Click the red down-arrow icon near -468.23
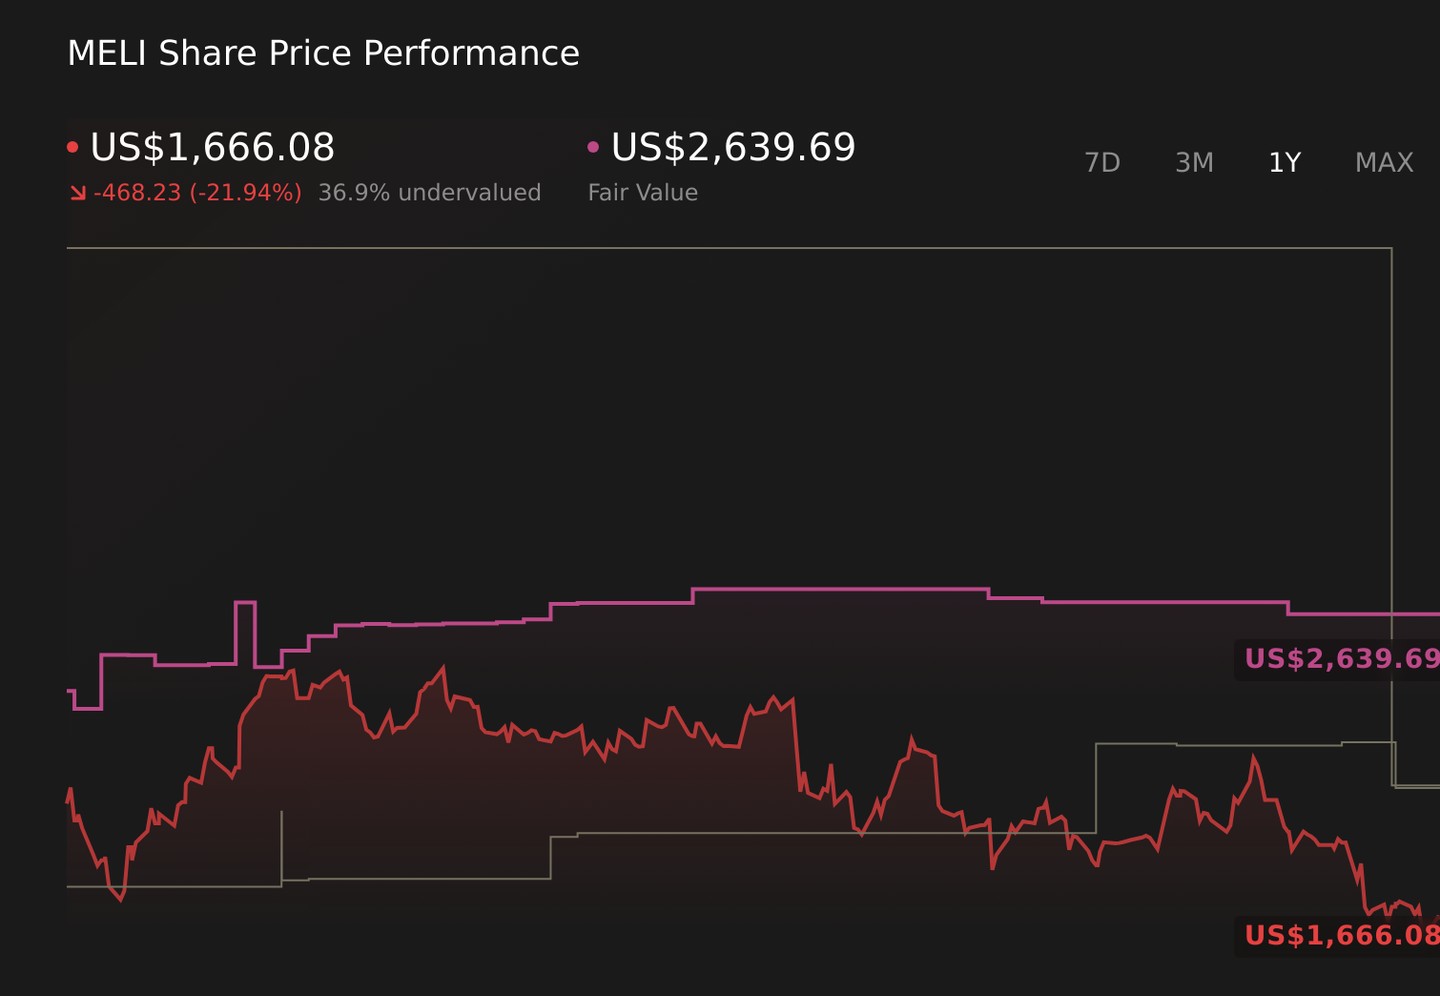1440x996 pixels. coord(78,192)
